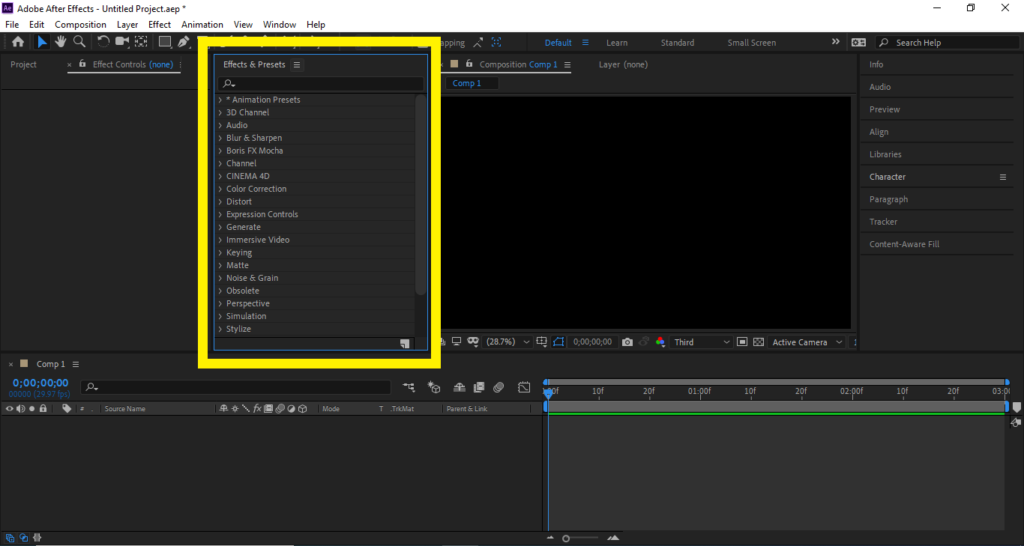Click the video eye column header
The height and width of the screenshot is (546, 1024).
9,409
